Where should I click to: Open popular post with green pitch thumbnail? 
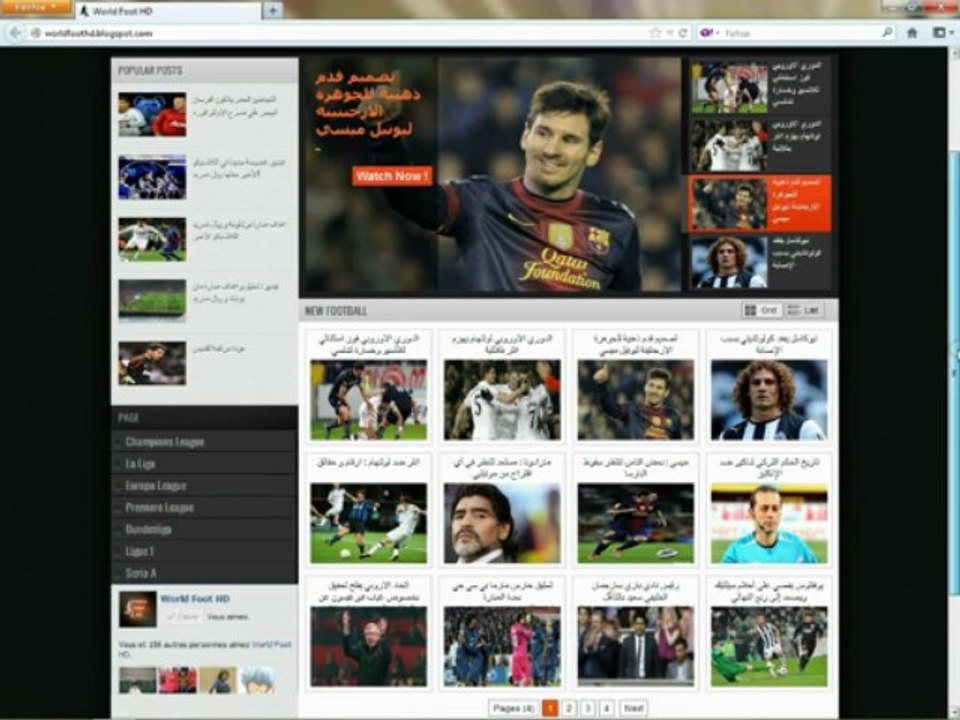point(152,301)
